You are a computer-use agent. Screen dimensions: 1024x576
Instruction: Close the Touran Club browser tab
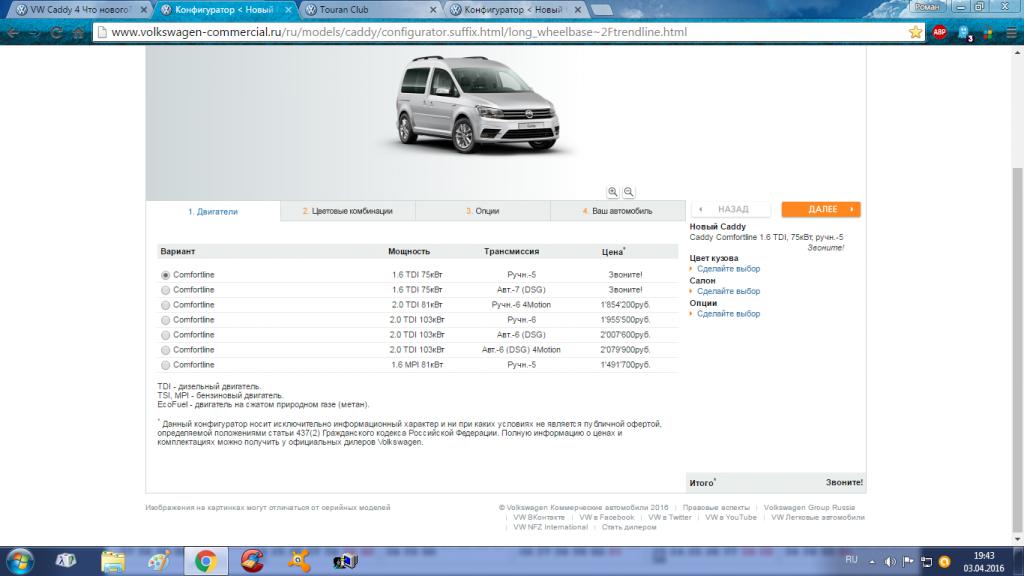click(433, 10)
